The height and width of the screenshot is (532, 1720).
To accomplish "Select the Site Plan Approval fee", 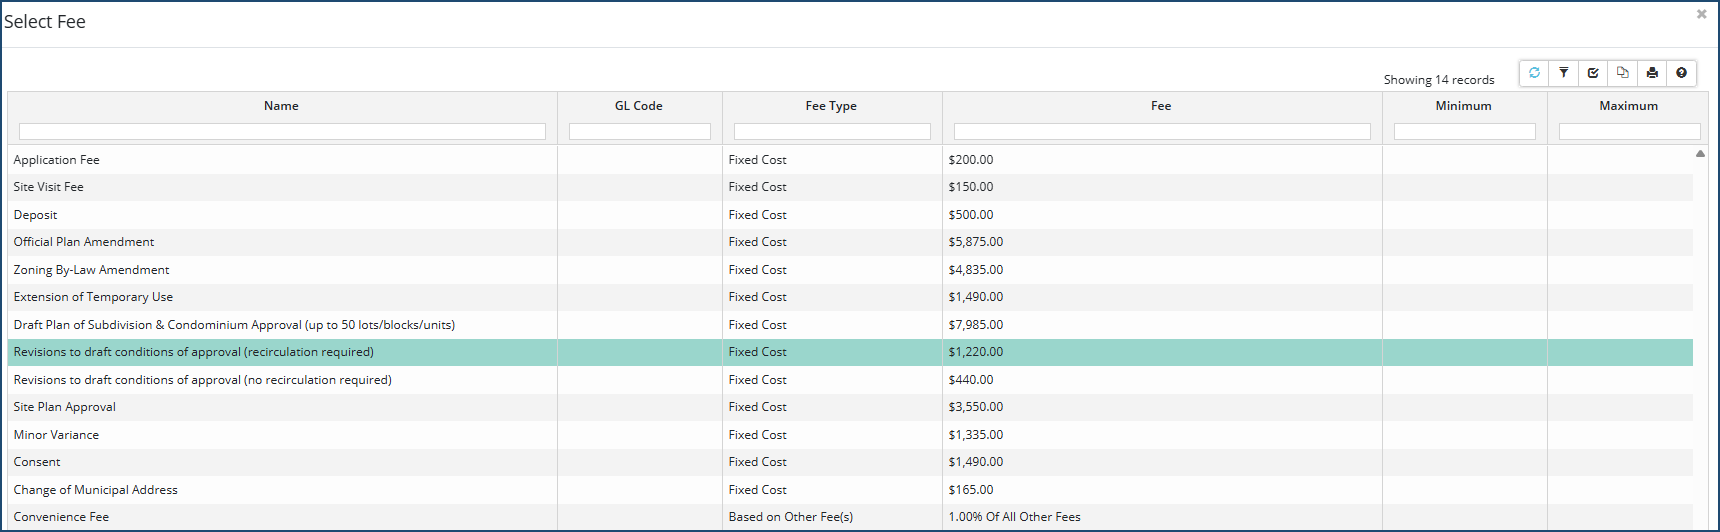I will (x=65, y=407).
